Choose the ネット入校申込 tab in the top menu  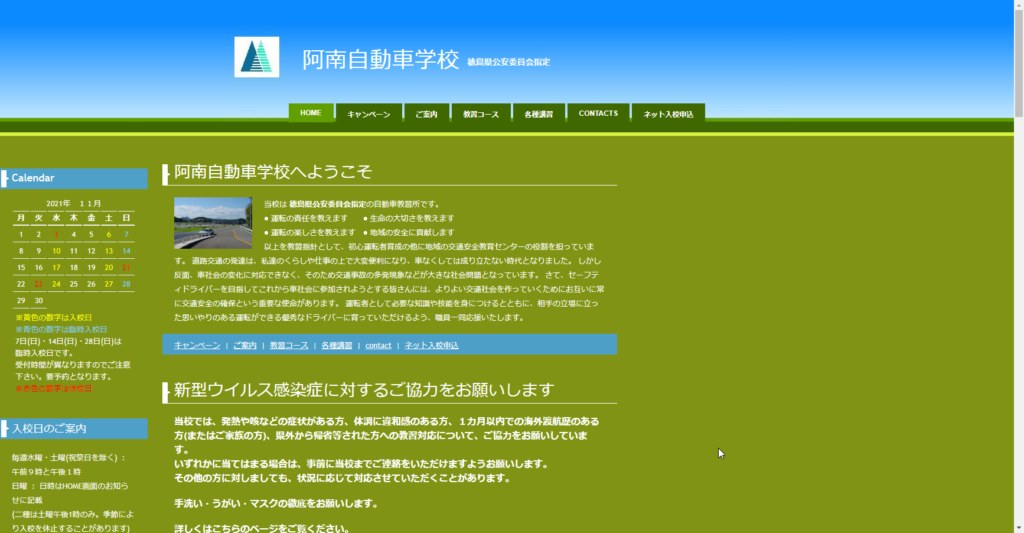point(669,114)
